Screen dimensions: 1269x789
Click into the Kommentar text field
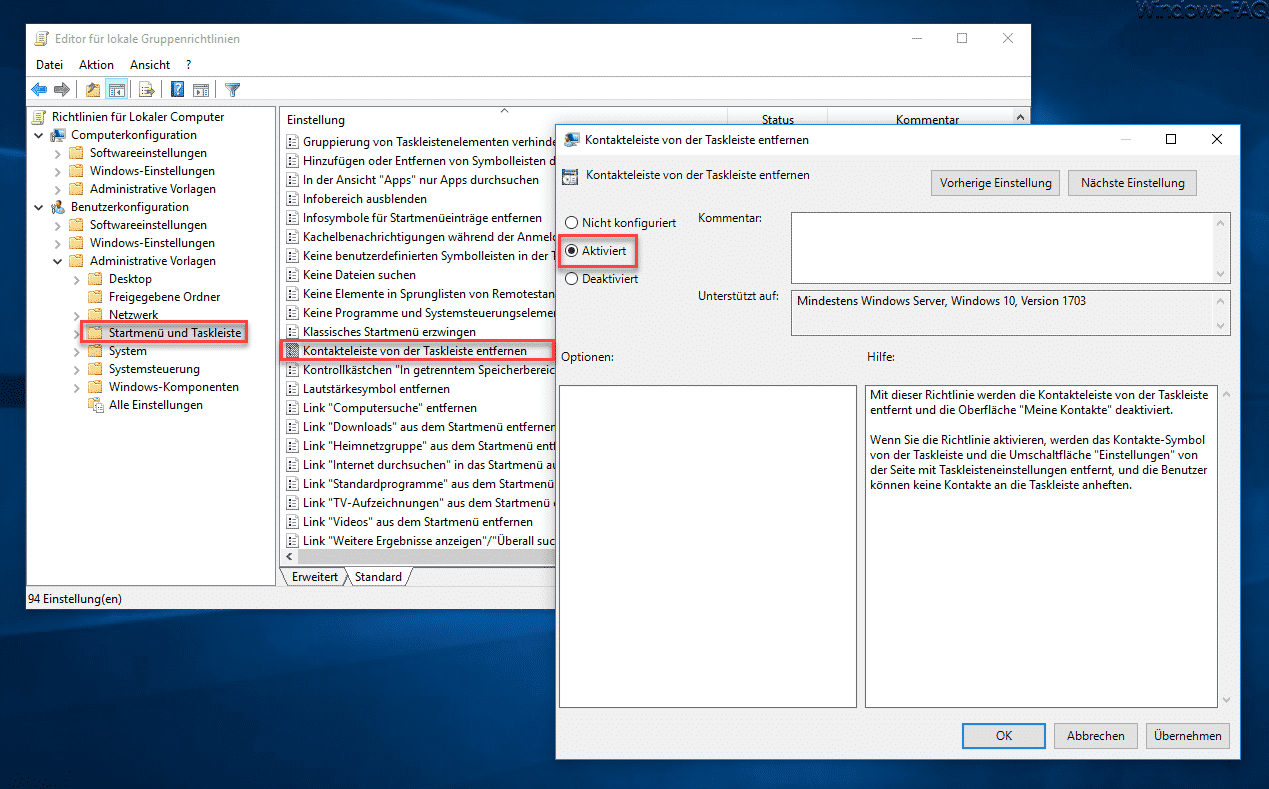pyautogui.click(x=1001, y=247)
